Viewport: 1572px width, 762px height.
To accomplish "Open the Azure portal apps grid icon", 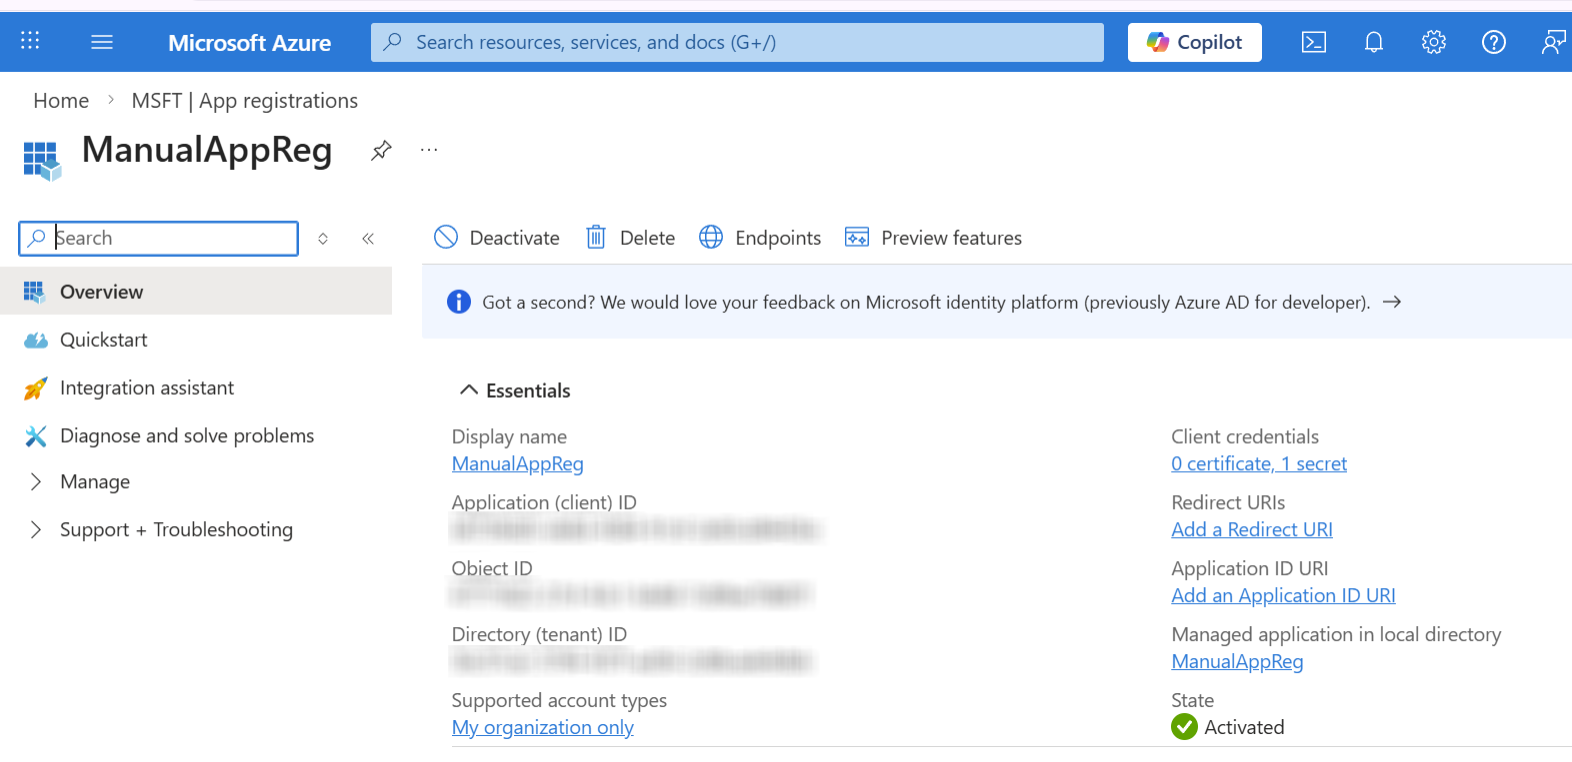I will (30, 41).
